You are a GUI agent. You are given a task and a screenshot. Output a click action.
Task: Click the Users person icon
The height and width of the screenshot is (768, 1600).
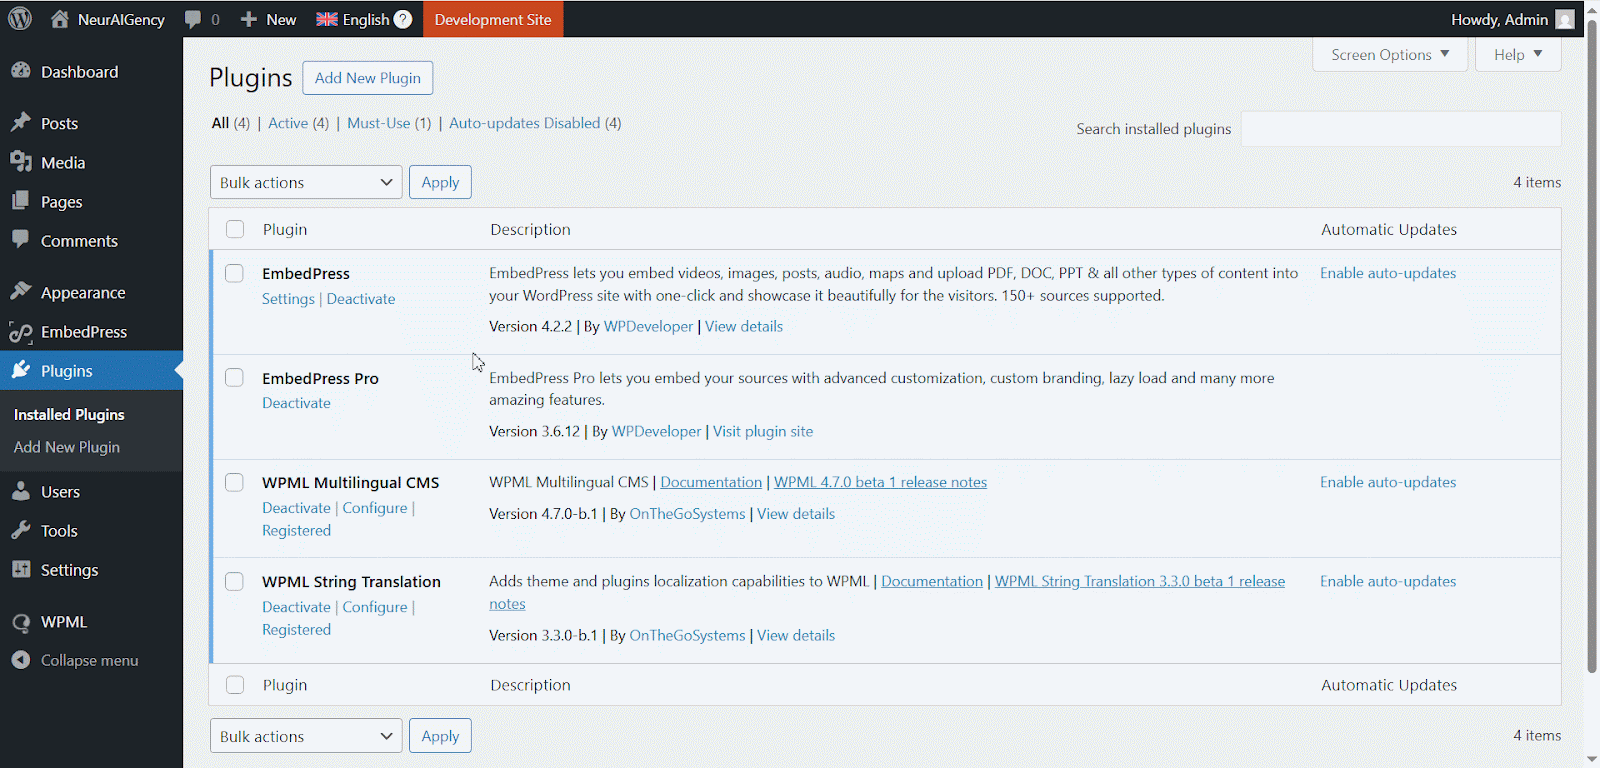[21, 491]
